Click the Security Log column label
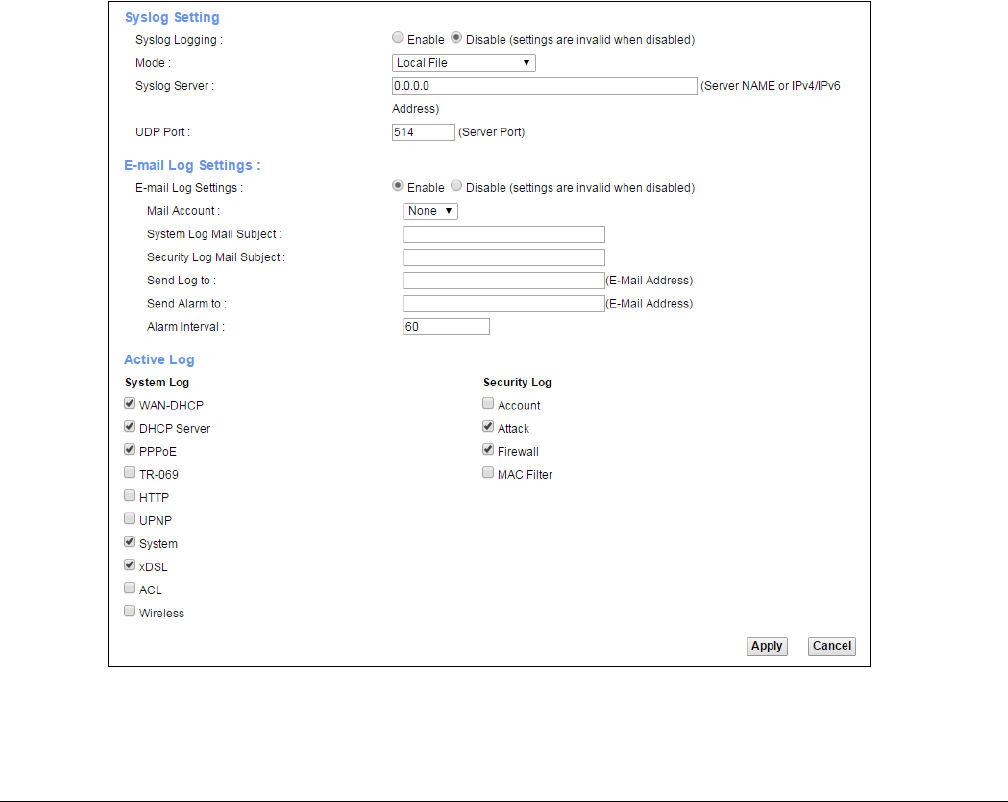 (x=518, y=382)
